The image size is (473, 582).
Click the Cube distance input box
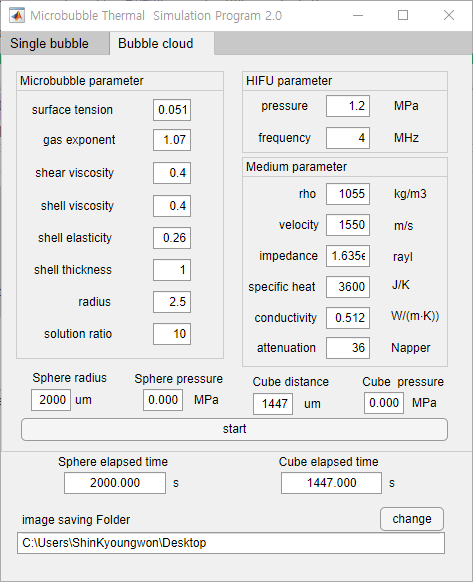[273, 404]
